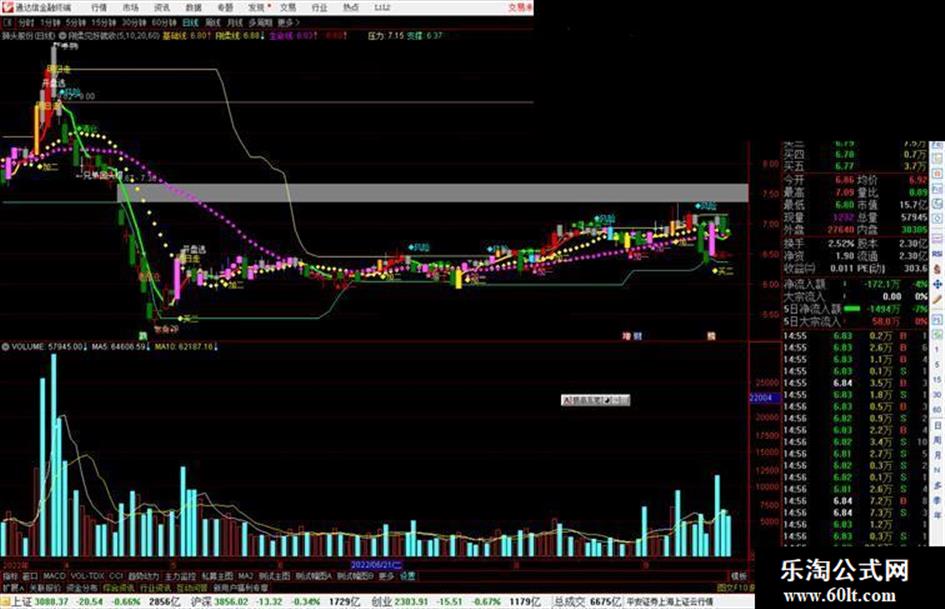Select 日 period in right sidebar
The image size is (945, 609).
tap(937, 426)
